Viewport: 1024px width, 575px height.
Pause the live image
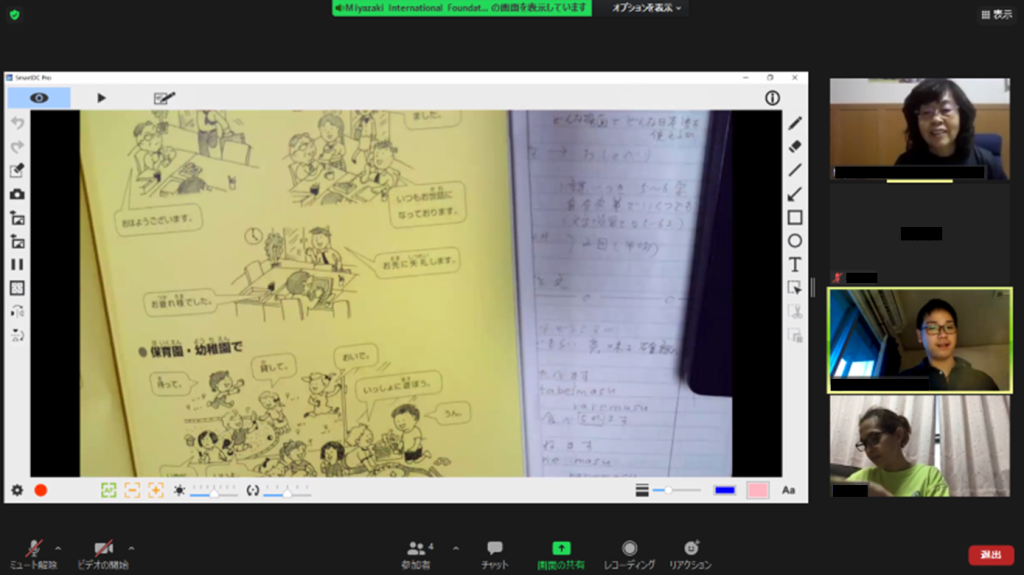point(18,265)
